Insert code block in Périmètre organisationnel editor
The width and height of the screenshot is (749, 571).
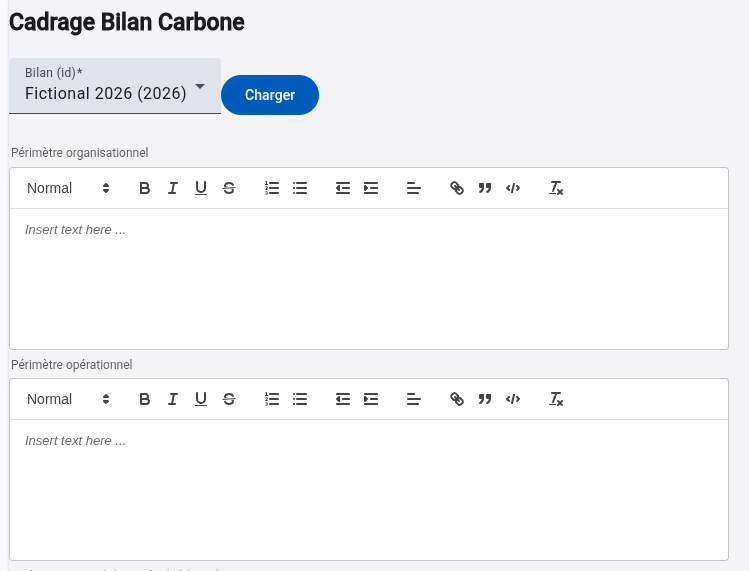513,188
